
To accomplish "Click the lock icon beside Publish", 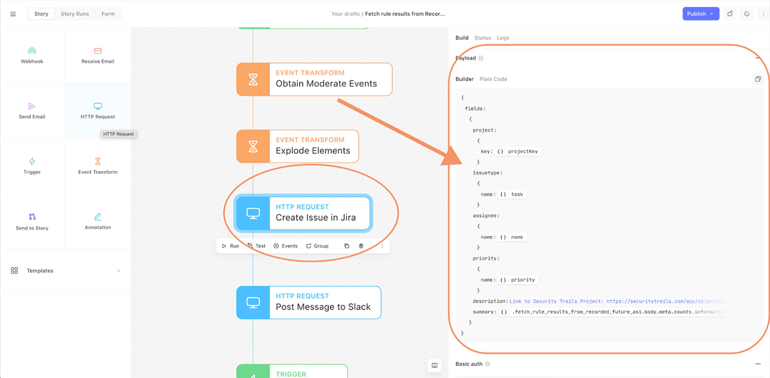I will (730, 14).
